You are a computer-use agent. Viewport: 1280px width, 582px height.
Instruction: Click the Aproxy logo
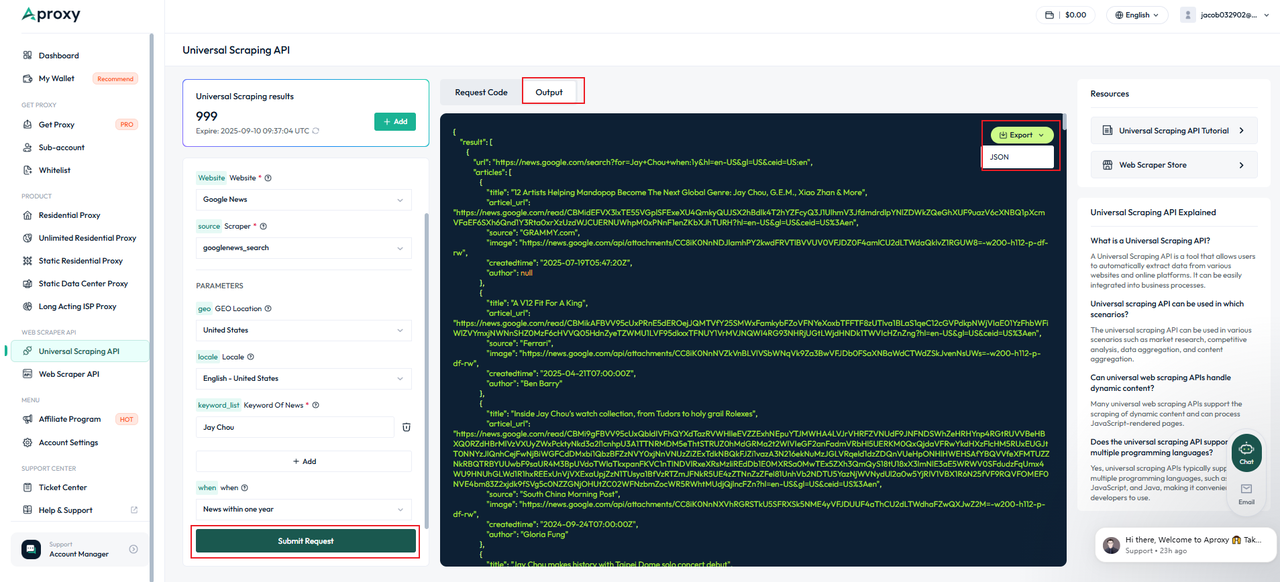(51, 15)
